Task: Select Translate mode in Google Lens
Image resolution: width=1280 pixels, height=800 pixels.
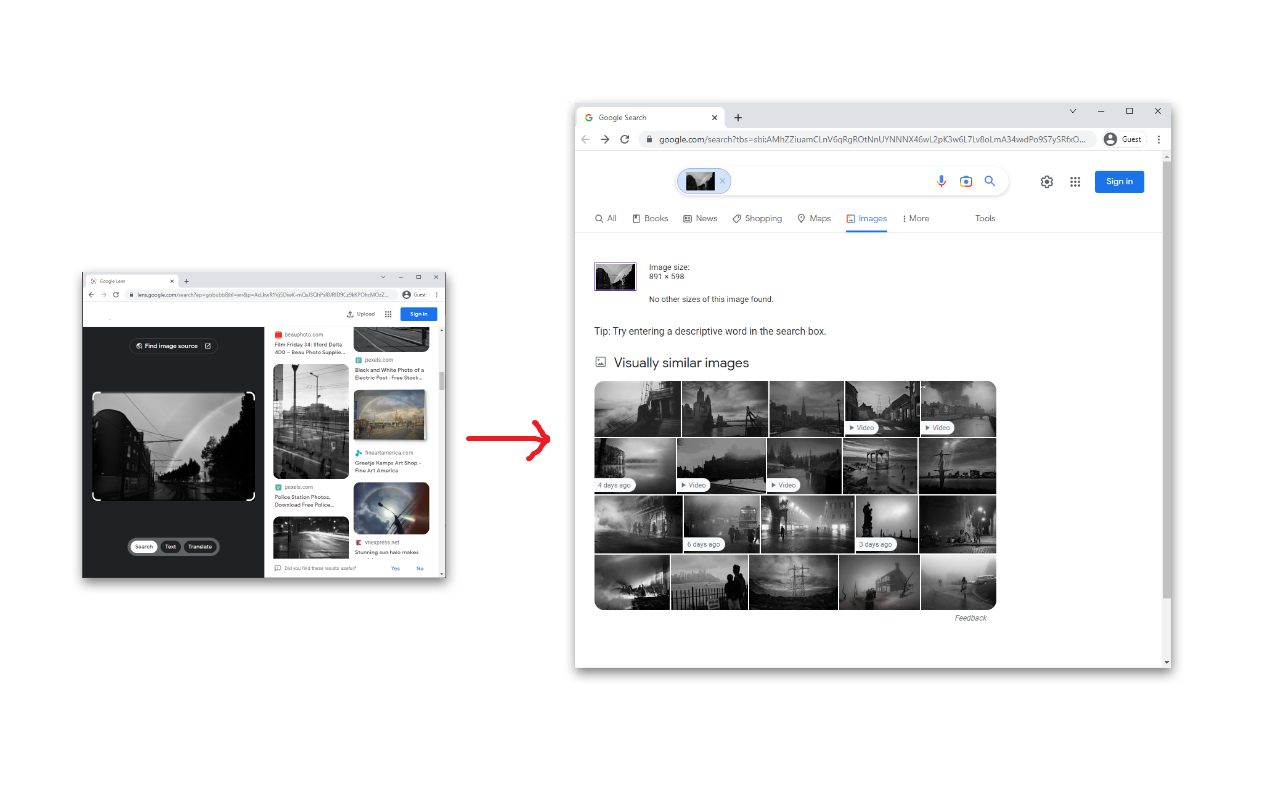Action: tap(200, 546)
